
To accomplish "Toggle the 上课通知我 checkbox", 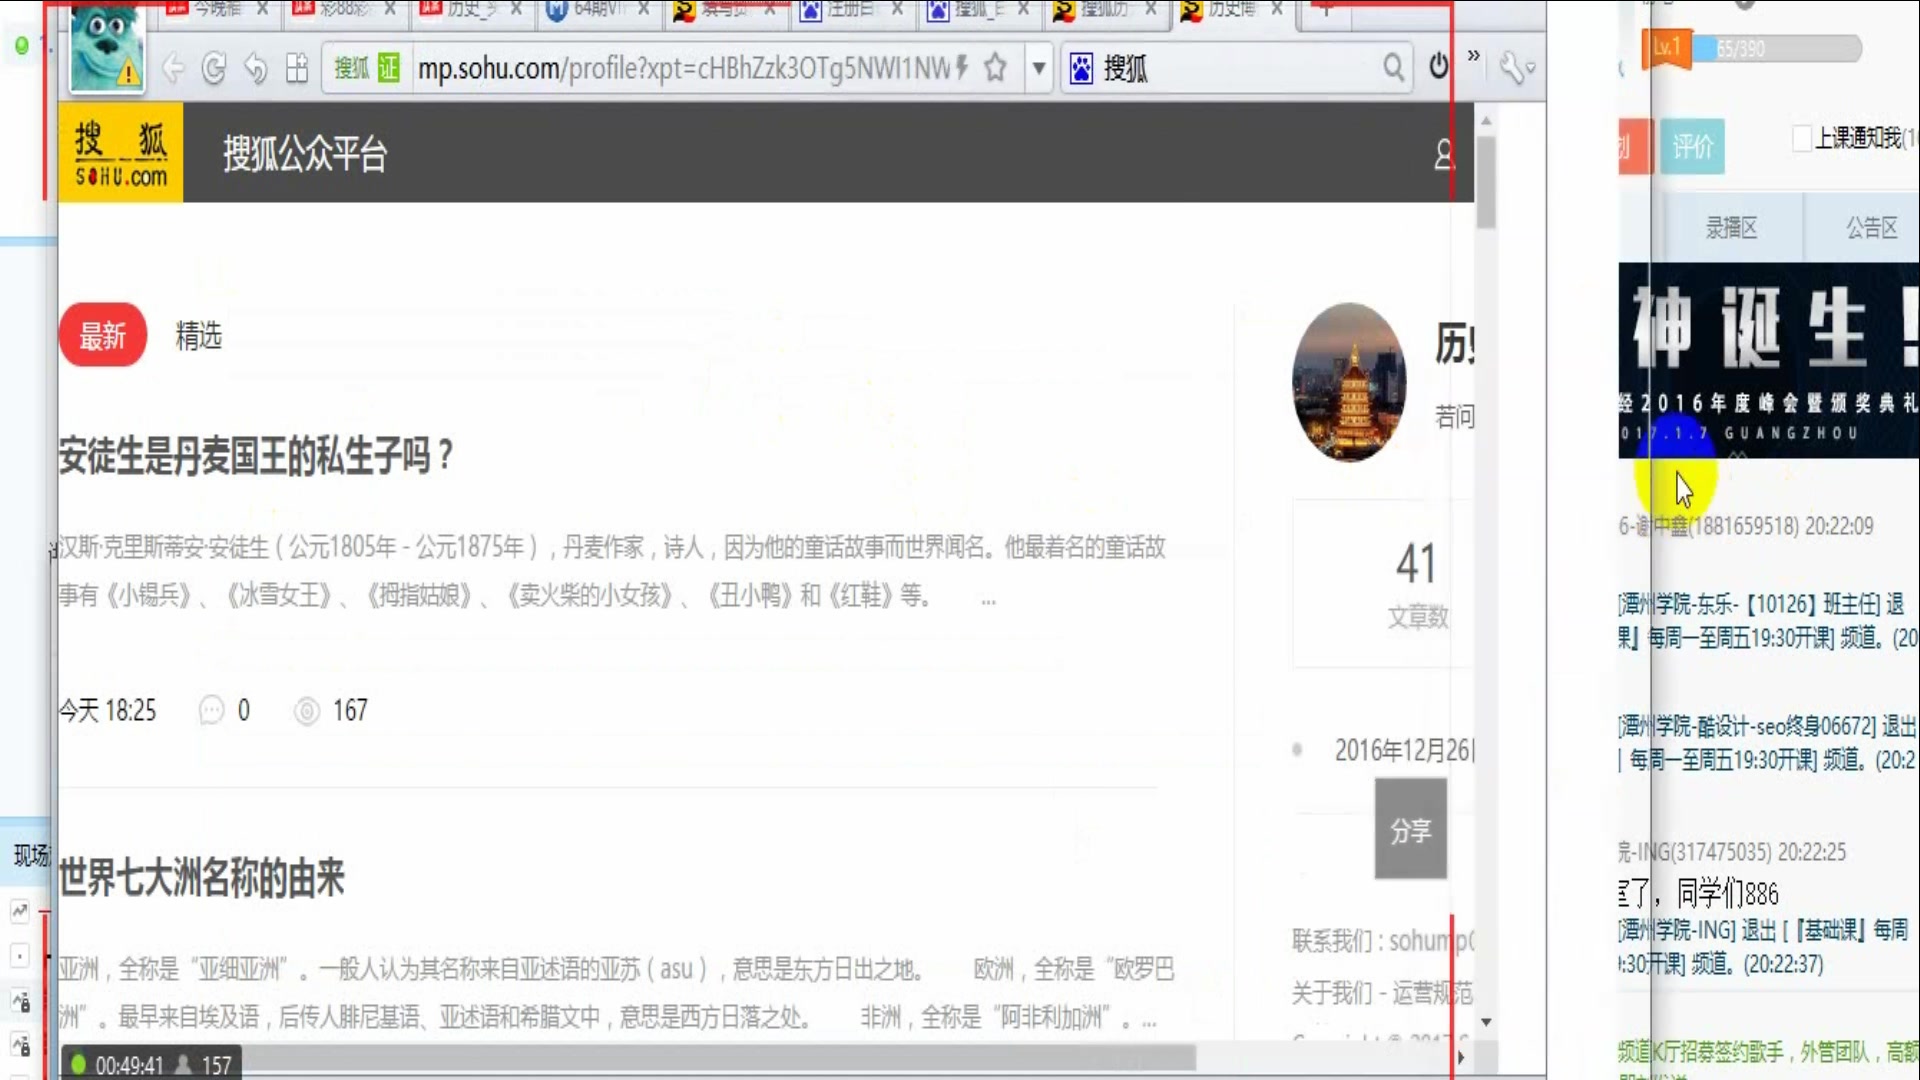I will tap(1801, 138).
